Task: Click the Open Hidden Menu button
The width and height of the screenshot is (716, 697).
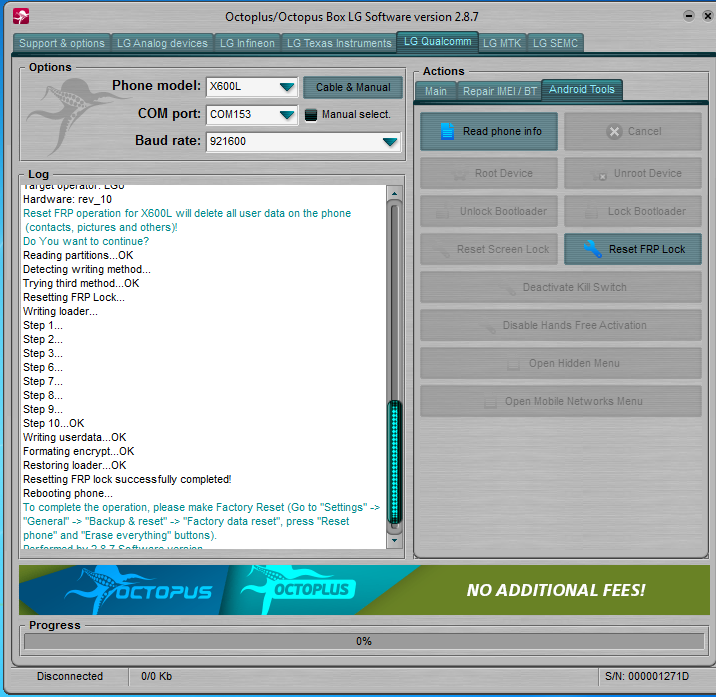Action: coord(561,364)
